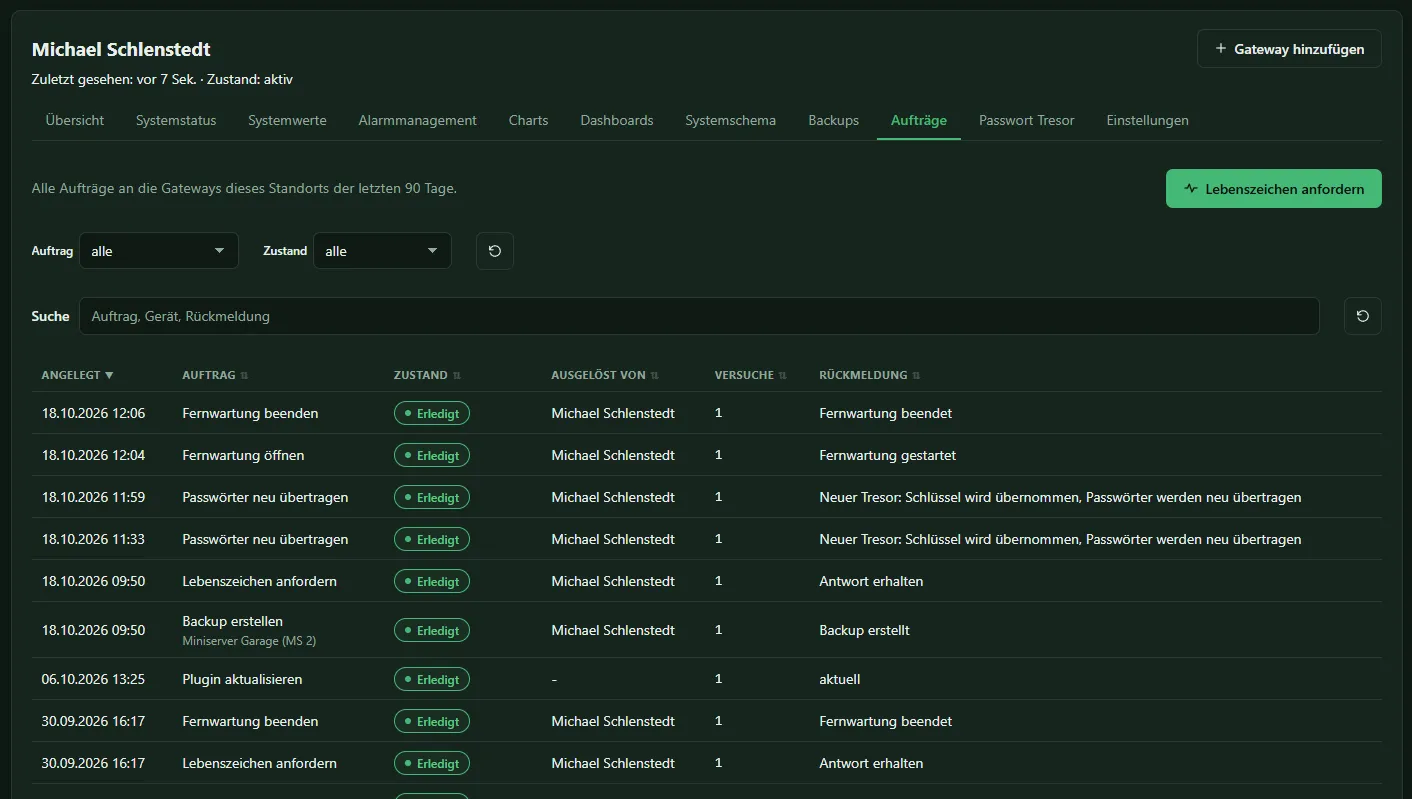Open the Passwort Tresor tab

coord(1027,120)
